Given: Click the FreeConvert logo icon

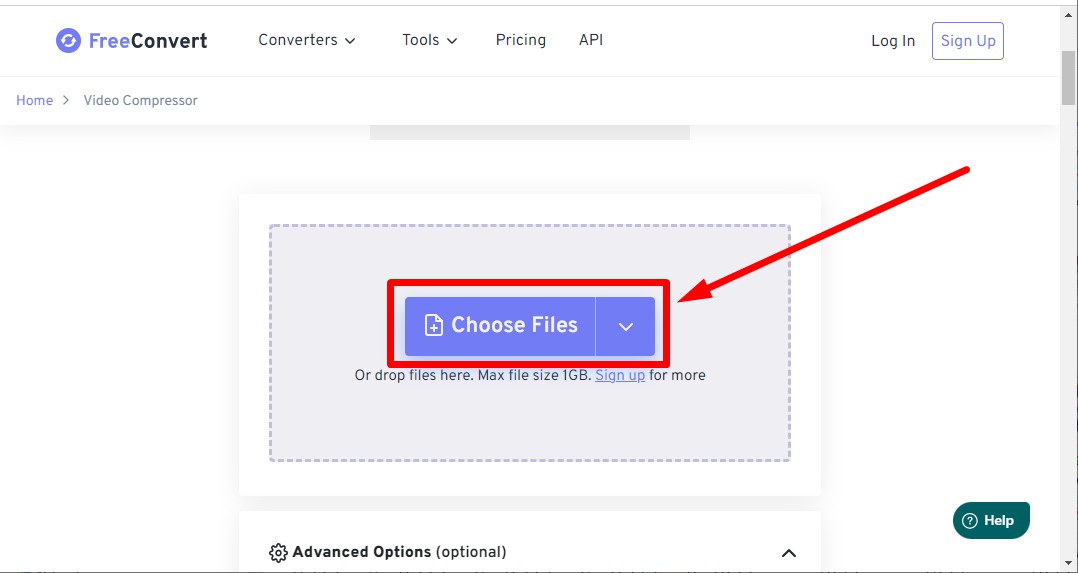Looking at the screenshot, I should (x=68, y=41).
